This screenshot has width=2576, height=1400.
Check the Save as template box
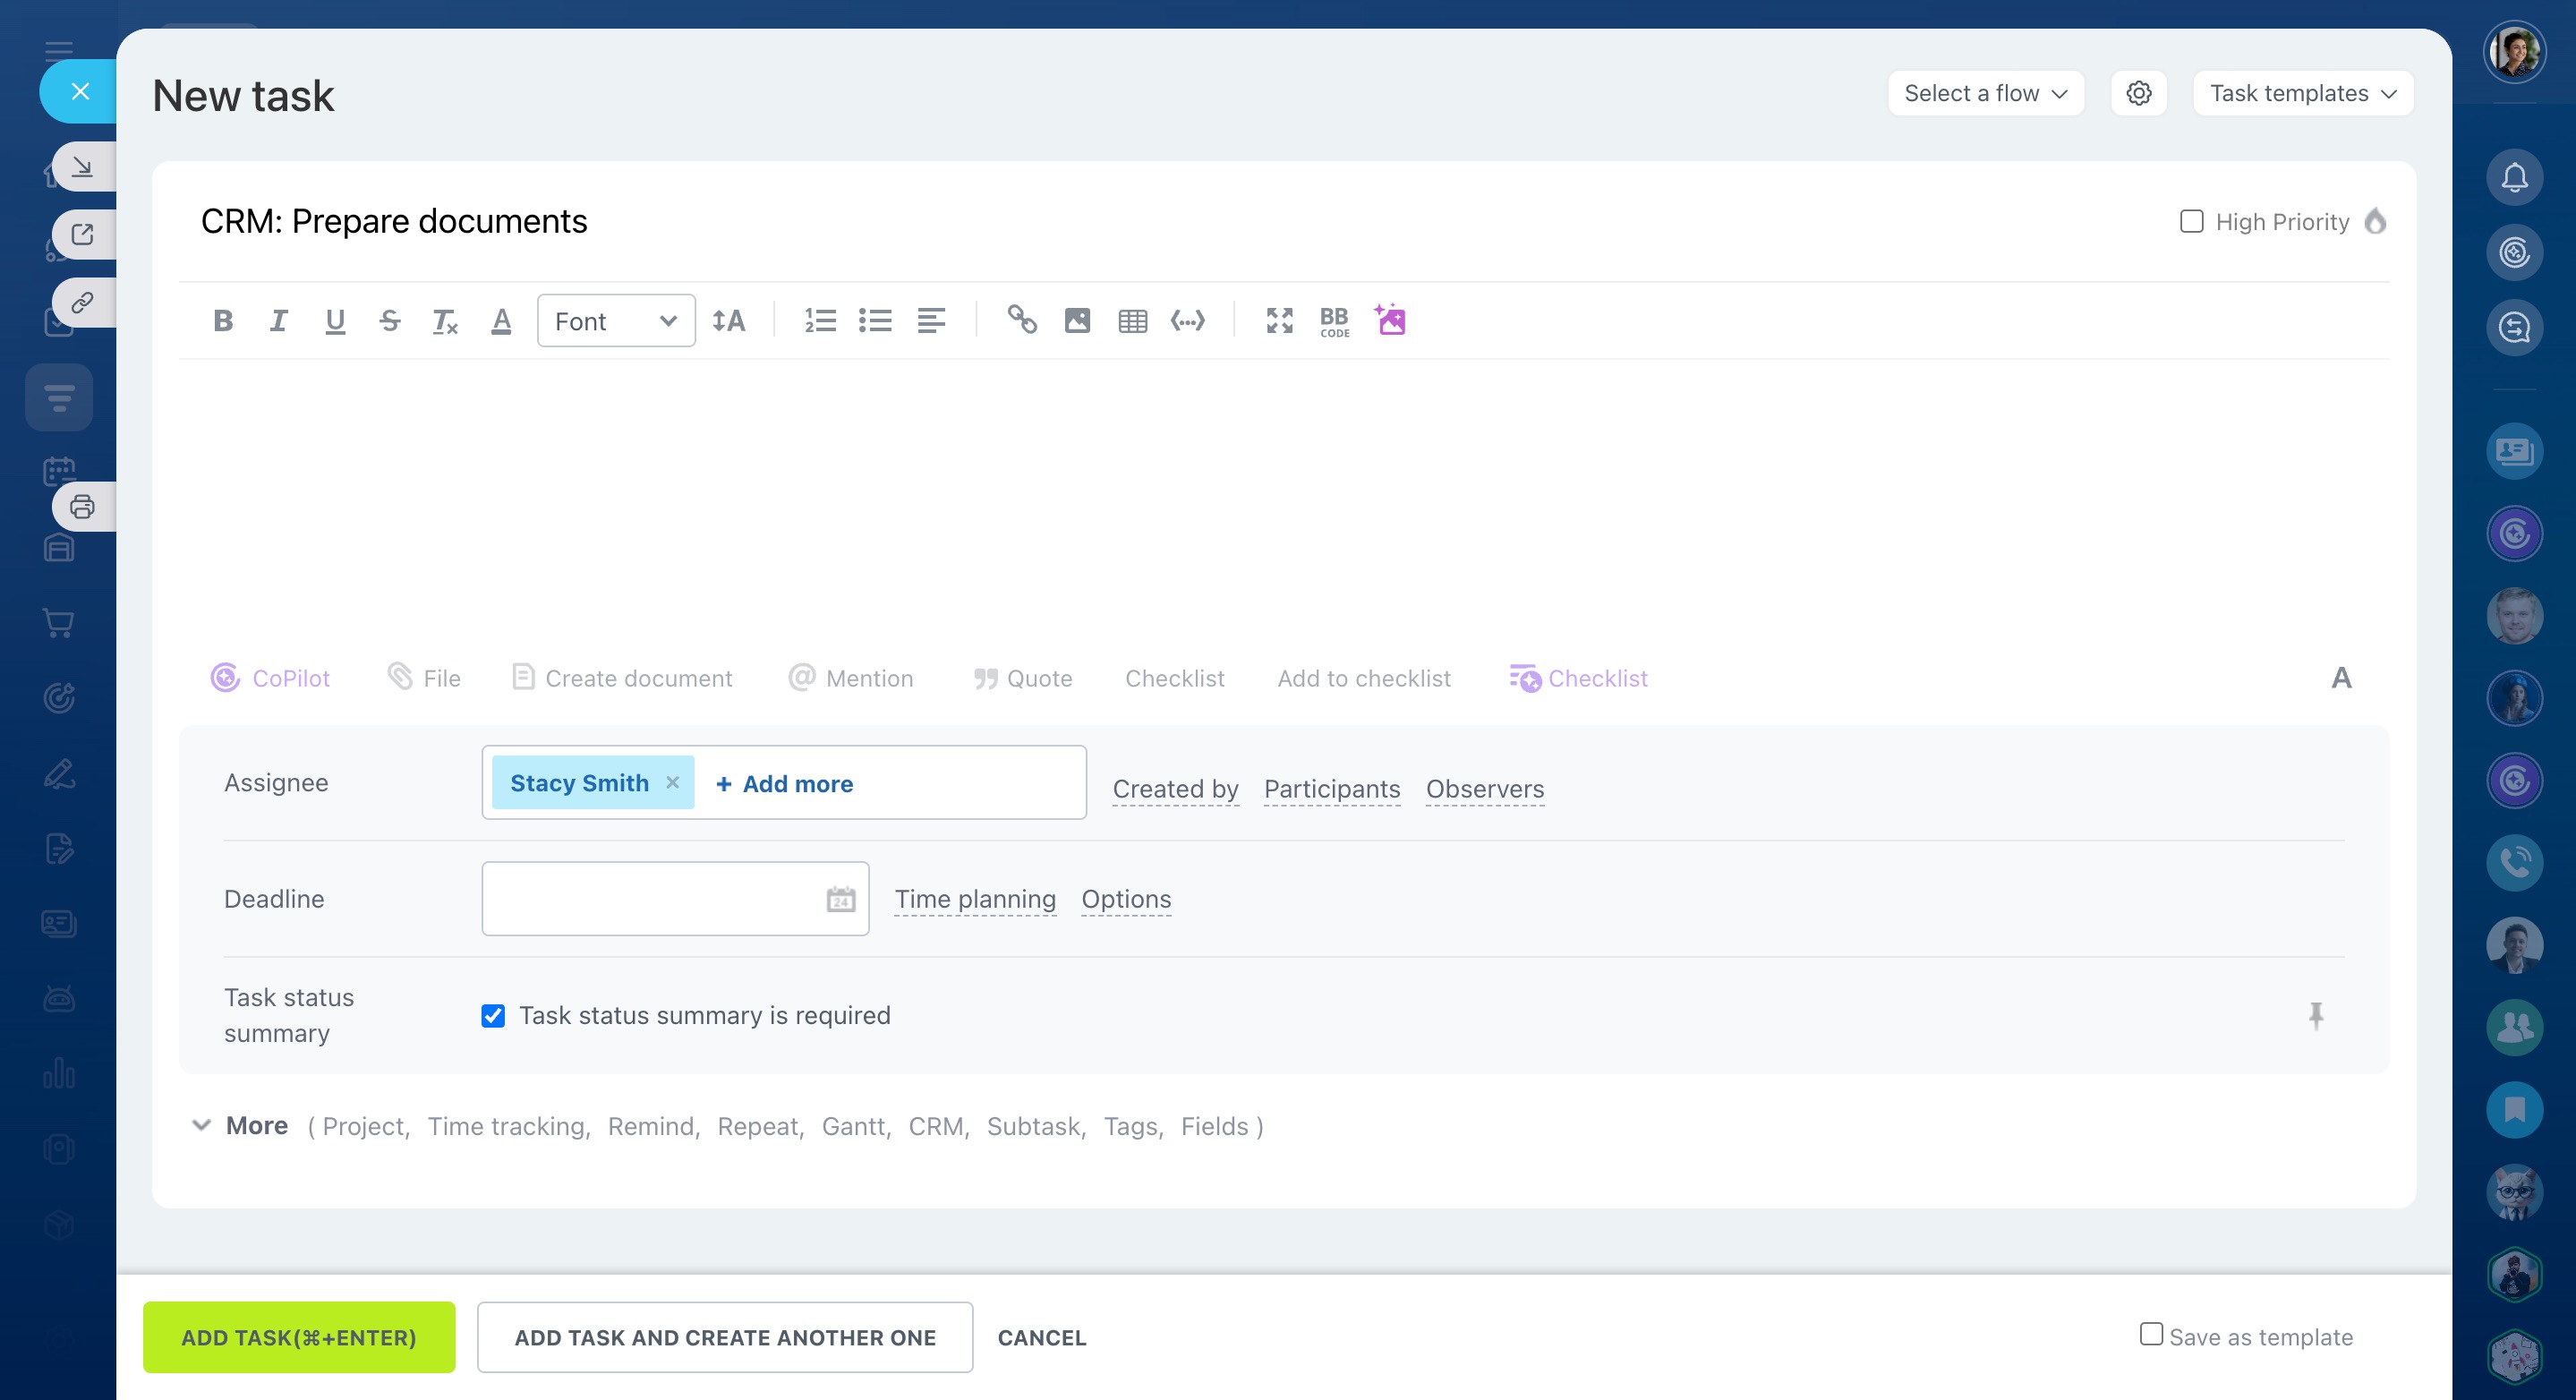pyautogui.click(x=2151, y=1334)
